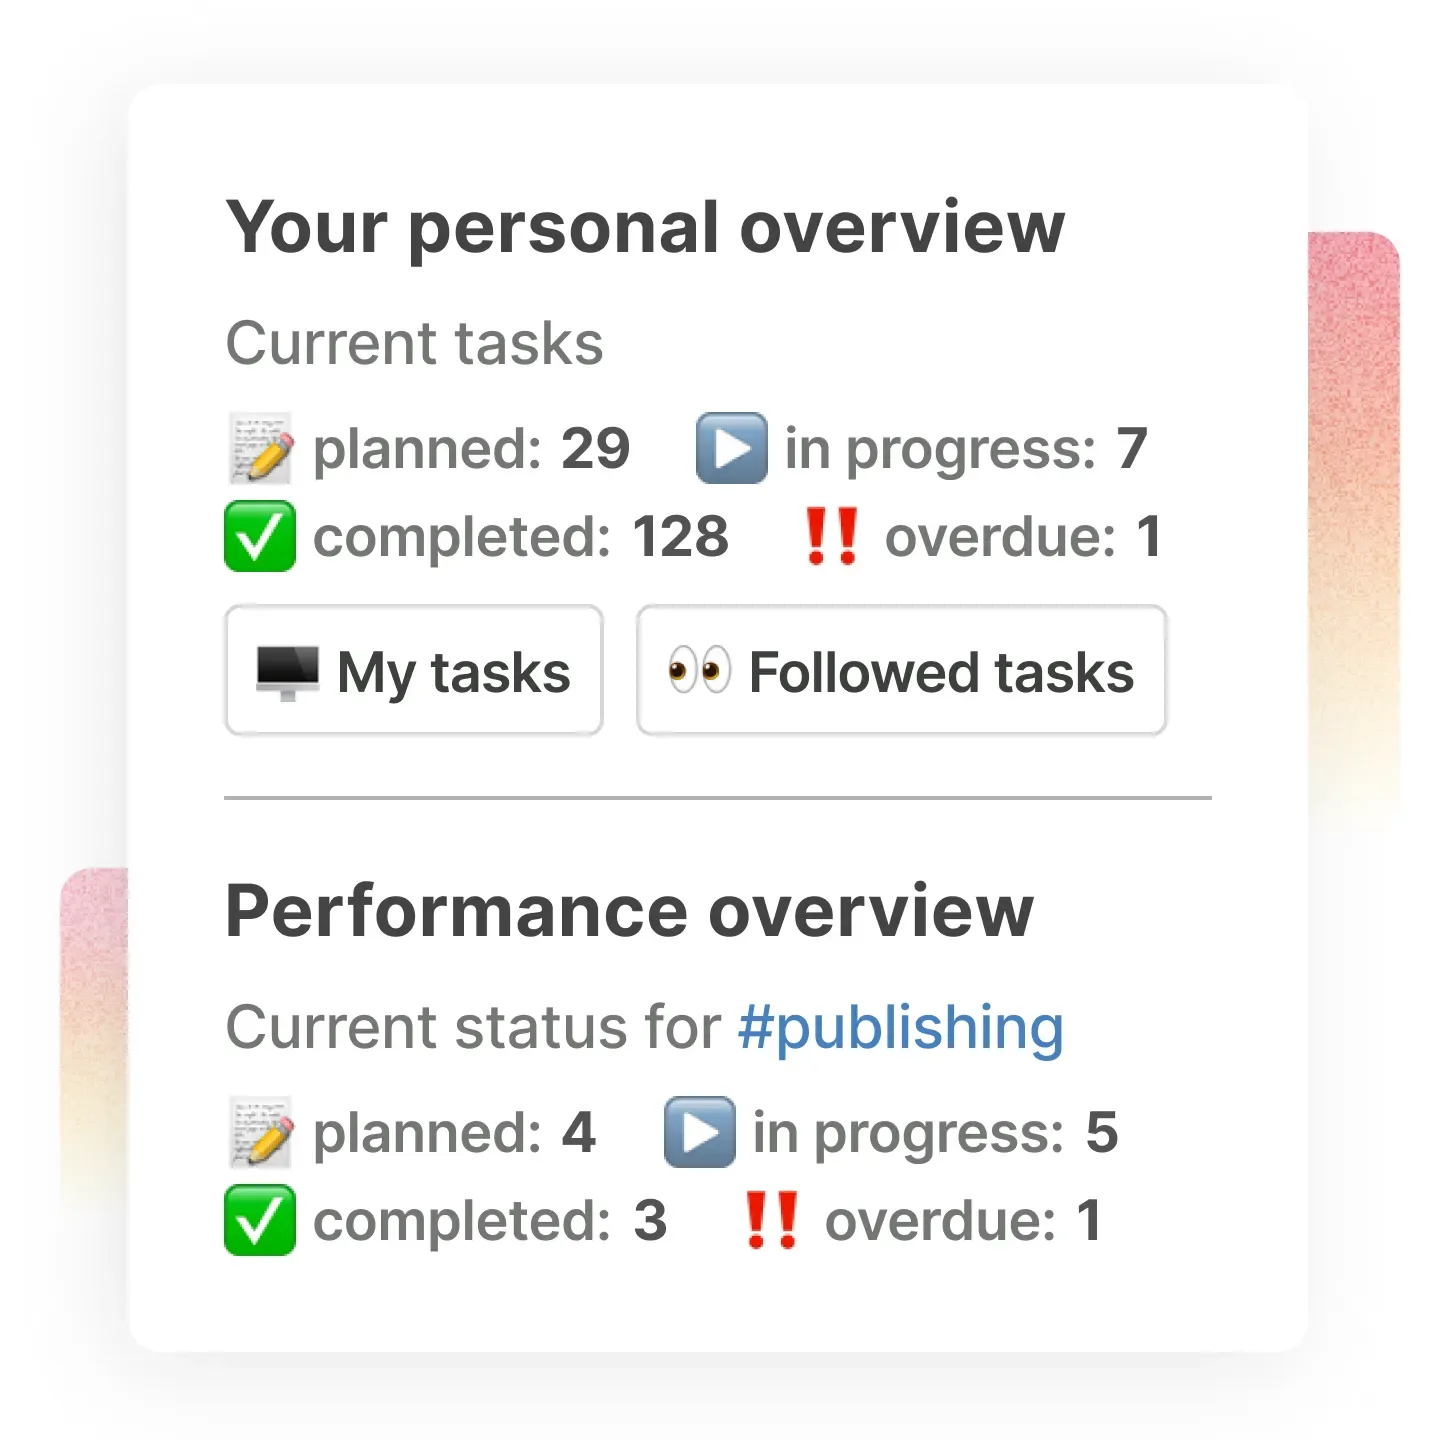This screenshot has width=1440, height=1440.
Task: Open the My tasks button
Action: [x=414, y=671]
